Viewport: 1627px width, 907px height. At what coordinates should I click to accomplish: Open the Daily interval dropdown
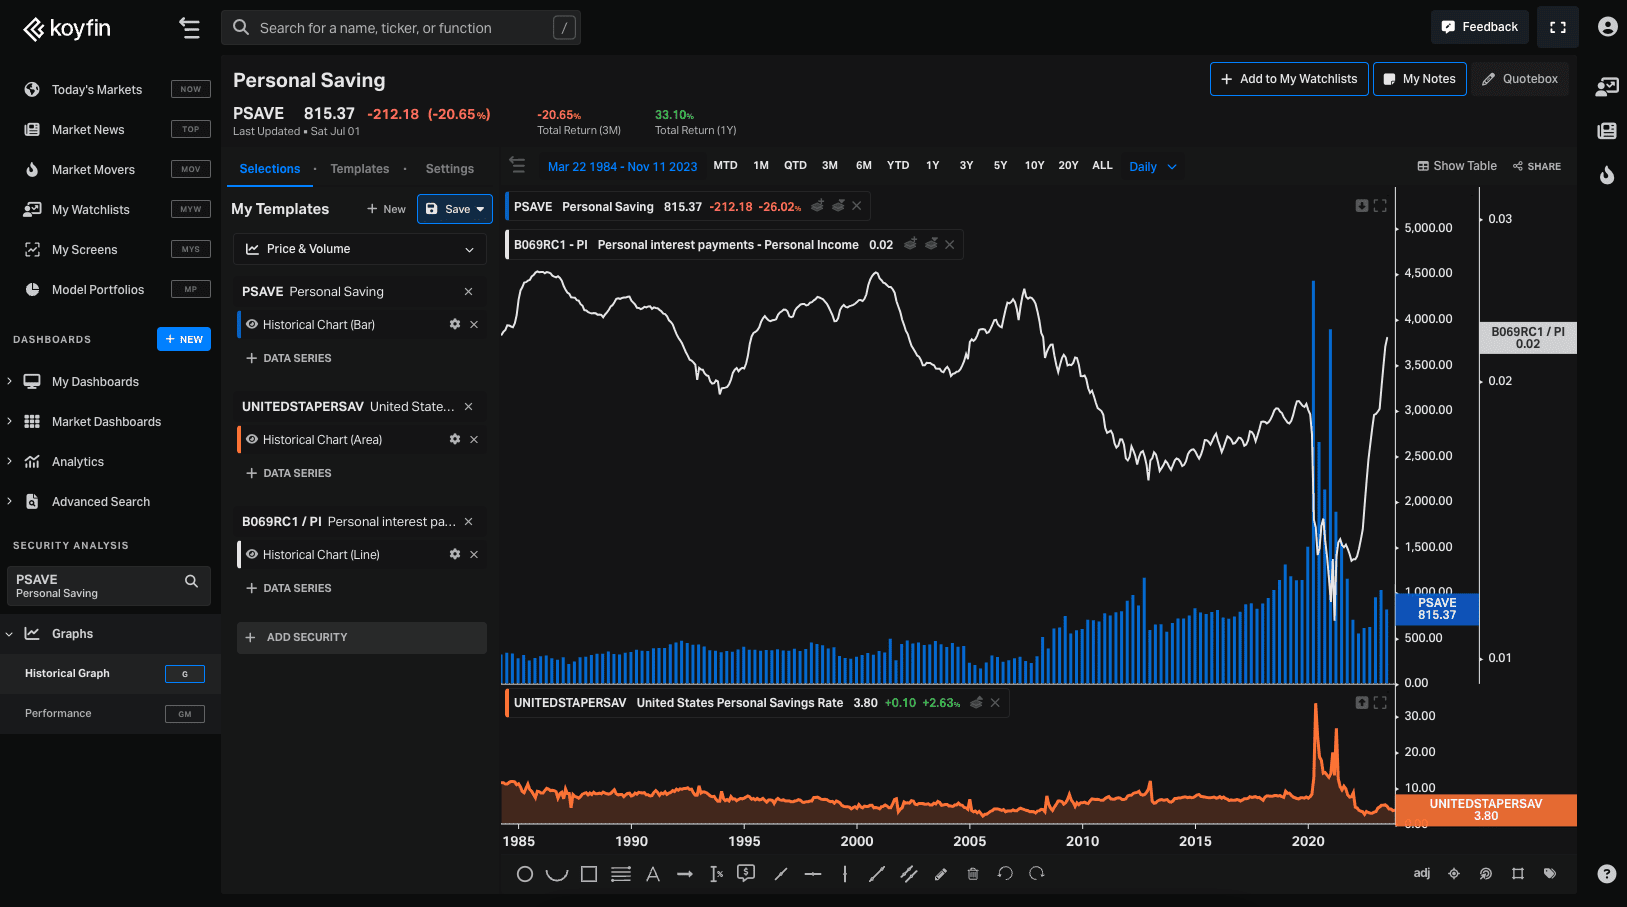pyautogui.click(x=1152, y=167)
